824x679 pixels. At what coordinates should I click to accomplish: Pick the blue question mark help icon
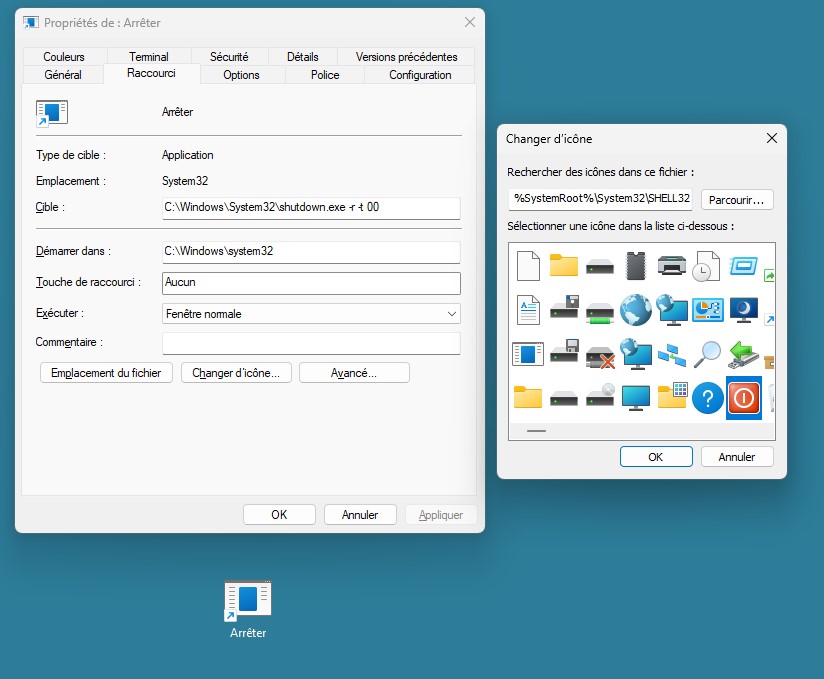click(707, 398)
